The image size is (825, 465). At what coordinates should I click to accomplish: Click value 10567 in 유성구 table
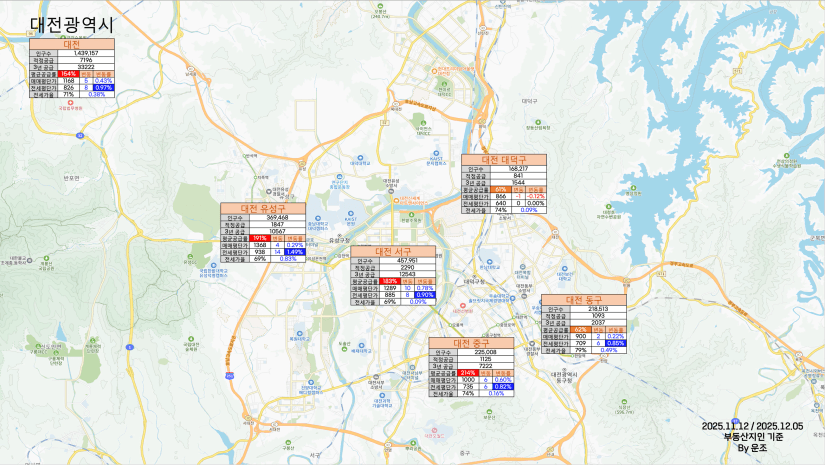point(277,231)
